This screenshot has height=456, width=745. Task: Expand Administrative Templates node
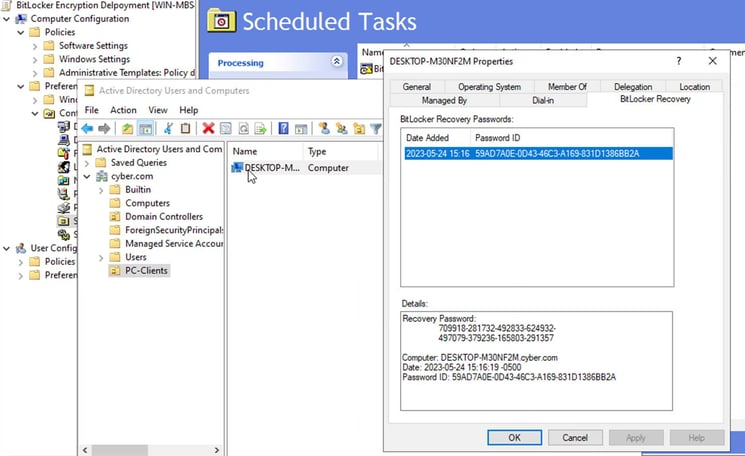pos(35,73)
